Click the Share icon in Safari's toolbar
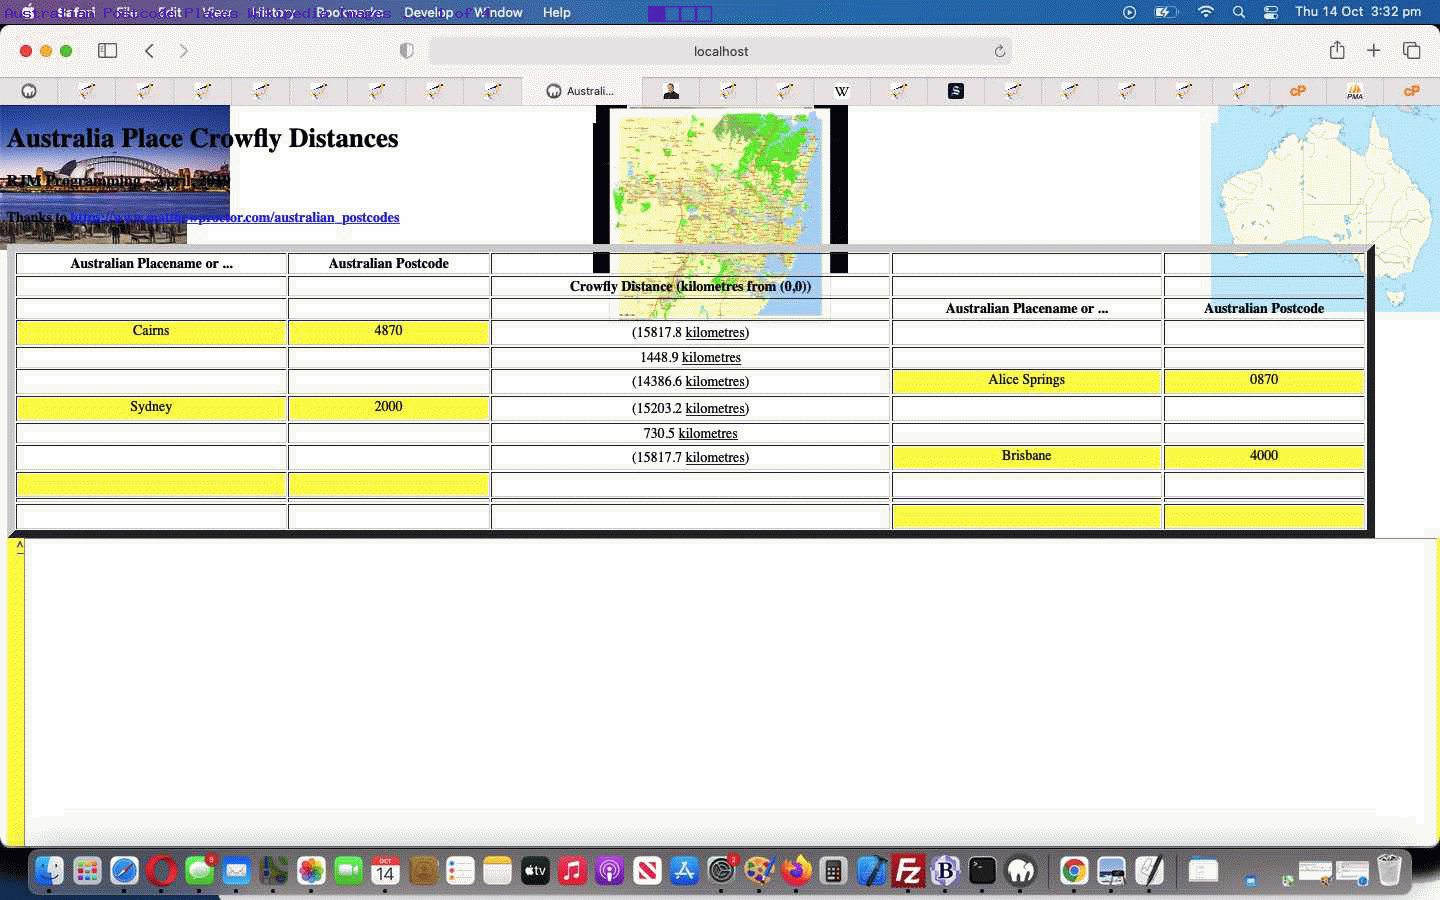This screenshot has width=1440, height=900. coord(1337,50)
